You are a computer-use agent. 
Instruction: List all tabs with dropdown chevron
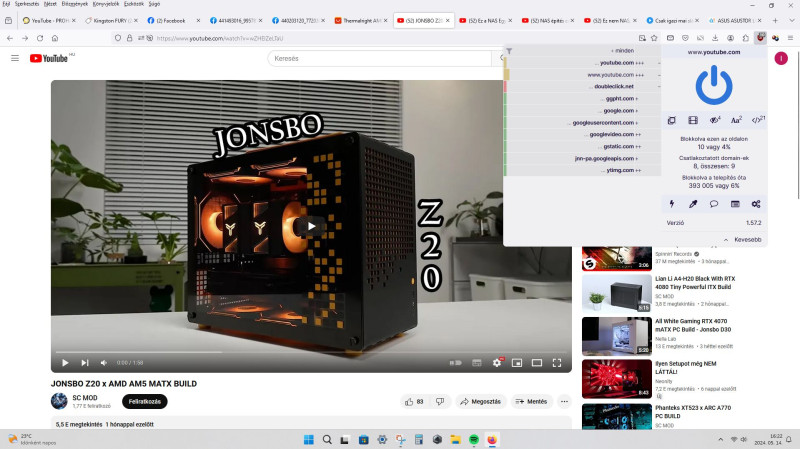(x=791, y=20)
